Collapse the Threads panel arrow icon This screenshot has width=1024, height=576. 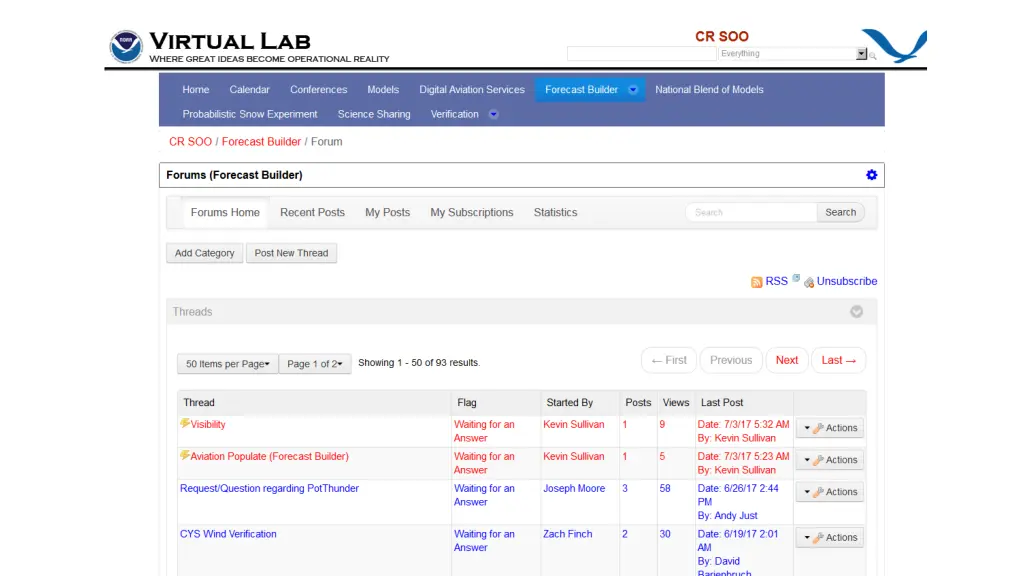[856, 312]
